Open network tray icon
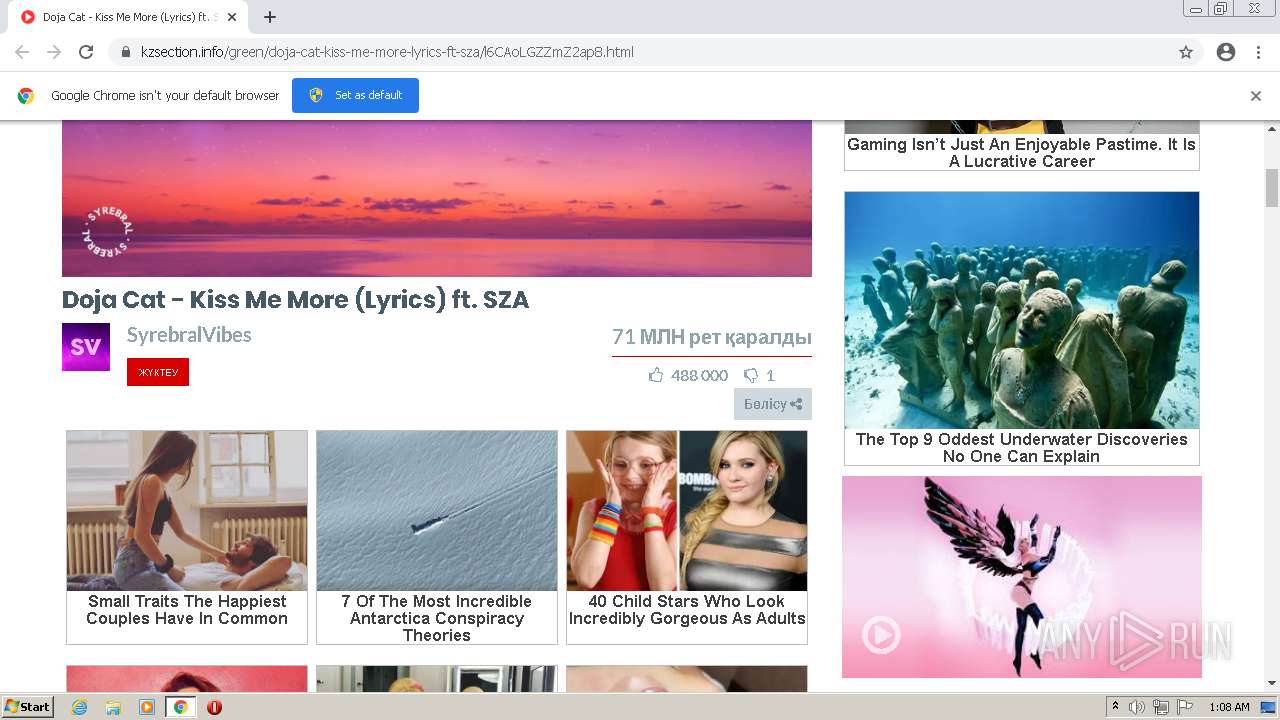 point(1161,707)
